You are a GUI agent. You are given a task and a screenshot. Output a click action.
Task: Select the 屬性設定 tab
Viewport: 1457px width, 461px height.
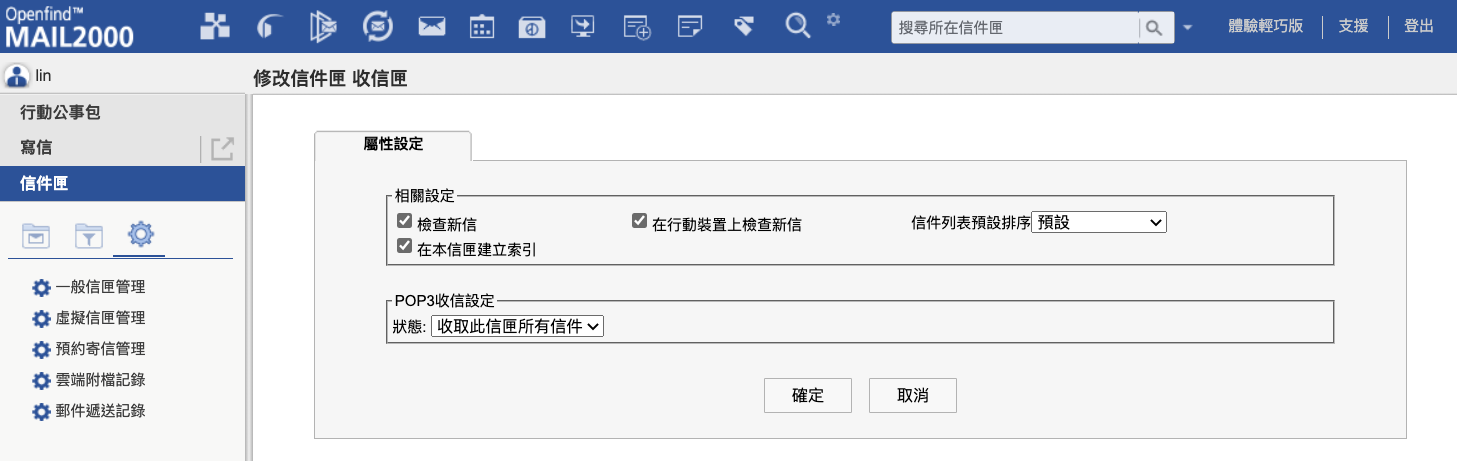(393, 145)
